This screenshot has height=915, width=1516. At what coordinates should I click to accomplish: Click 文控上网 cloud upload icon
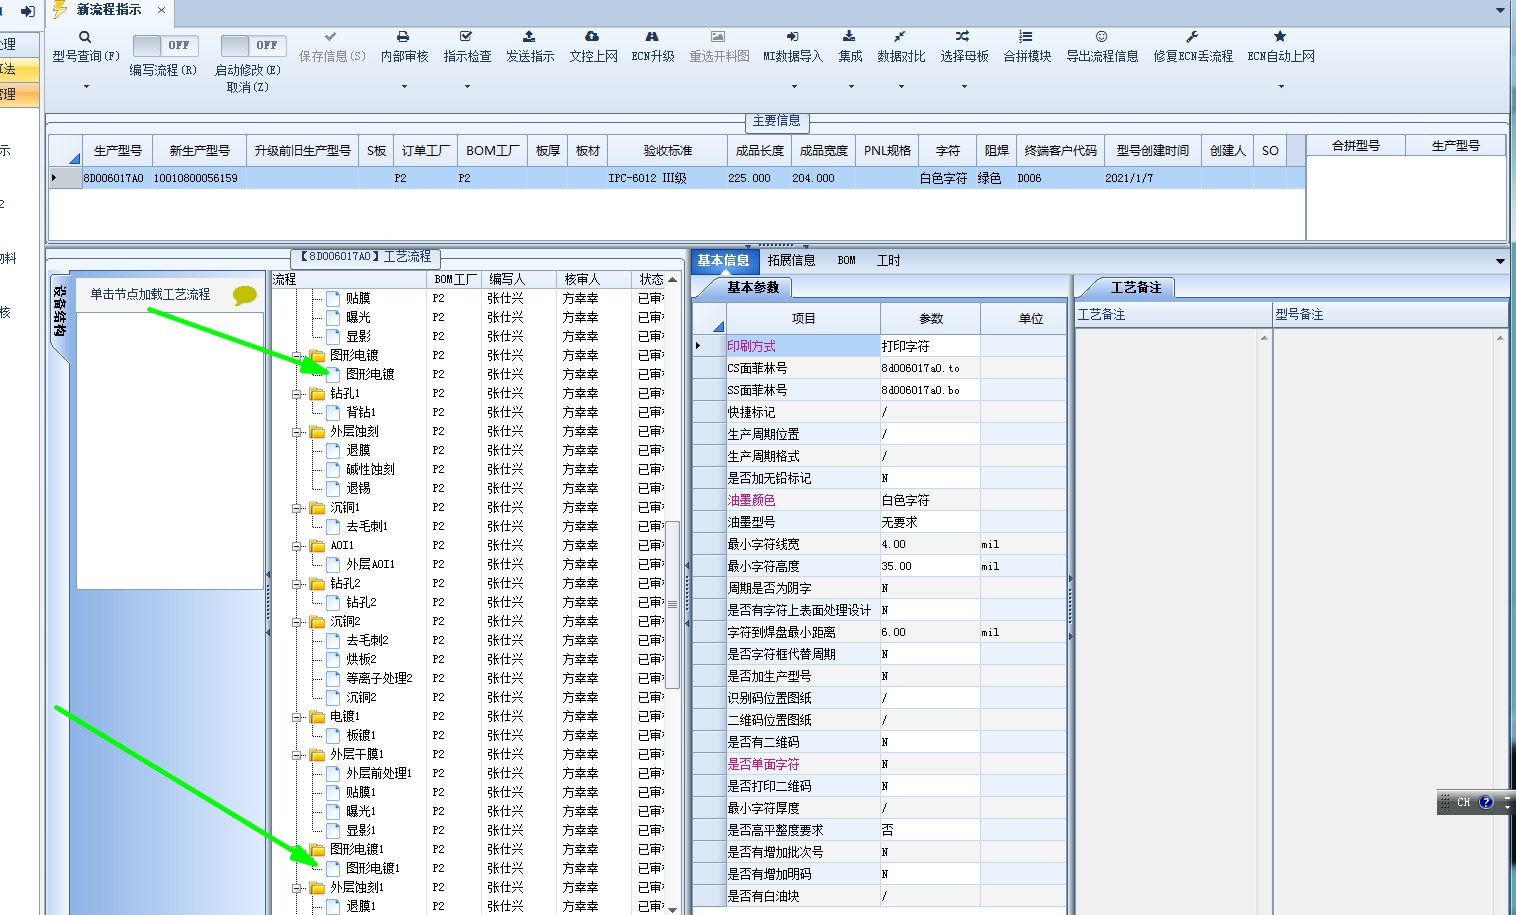592,36
